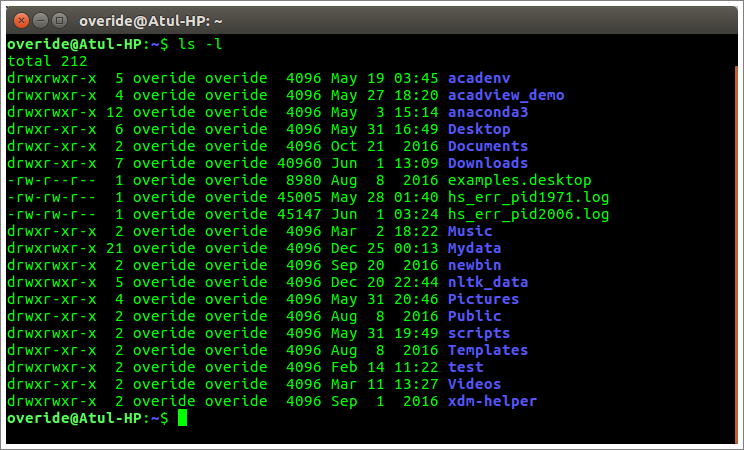Click the size value 8980 for examples.desktop
This screenshot has width=744, height=450.
click(304, 180)
